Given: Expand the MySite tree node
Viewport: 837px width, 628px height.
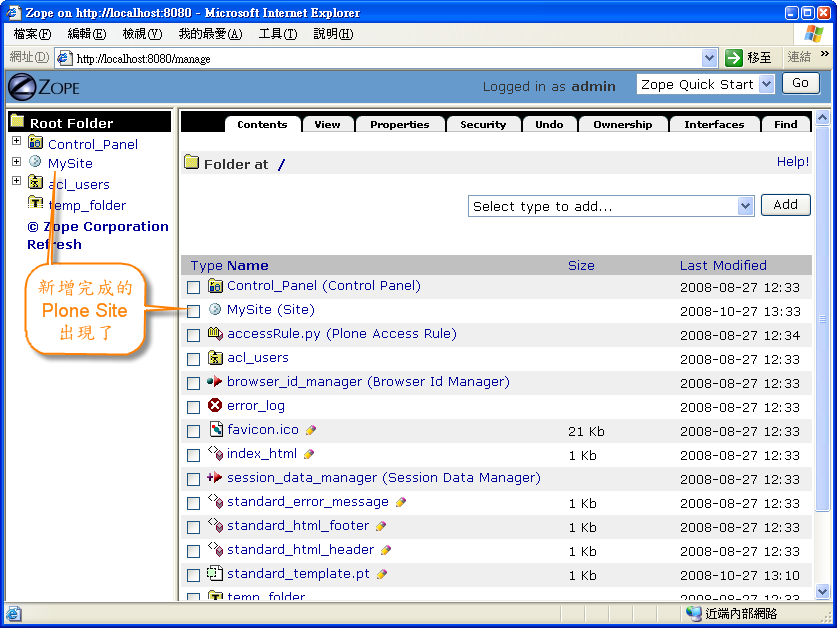Looking at the screenshot, I should [x=17, y=161].
